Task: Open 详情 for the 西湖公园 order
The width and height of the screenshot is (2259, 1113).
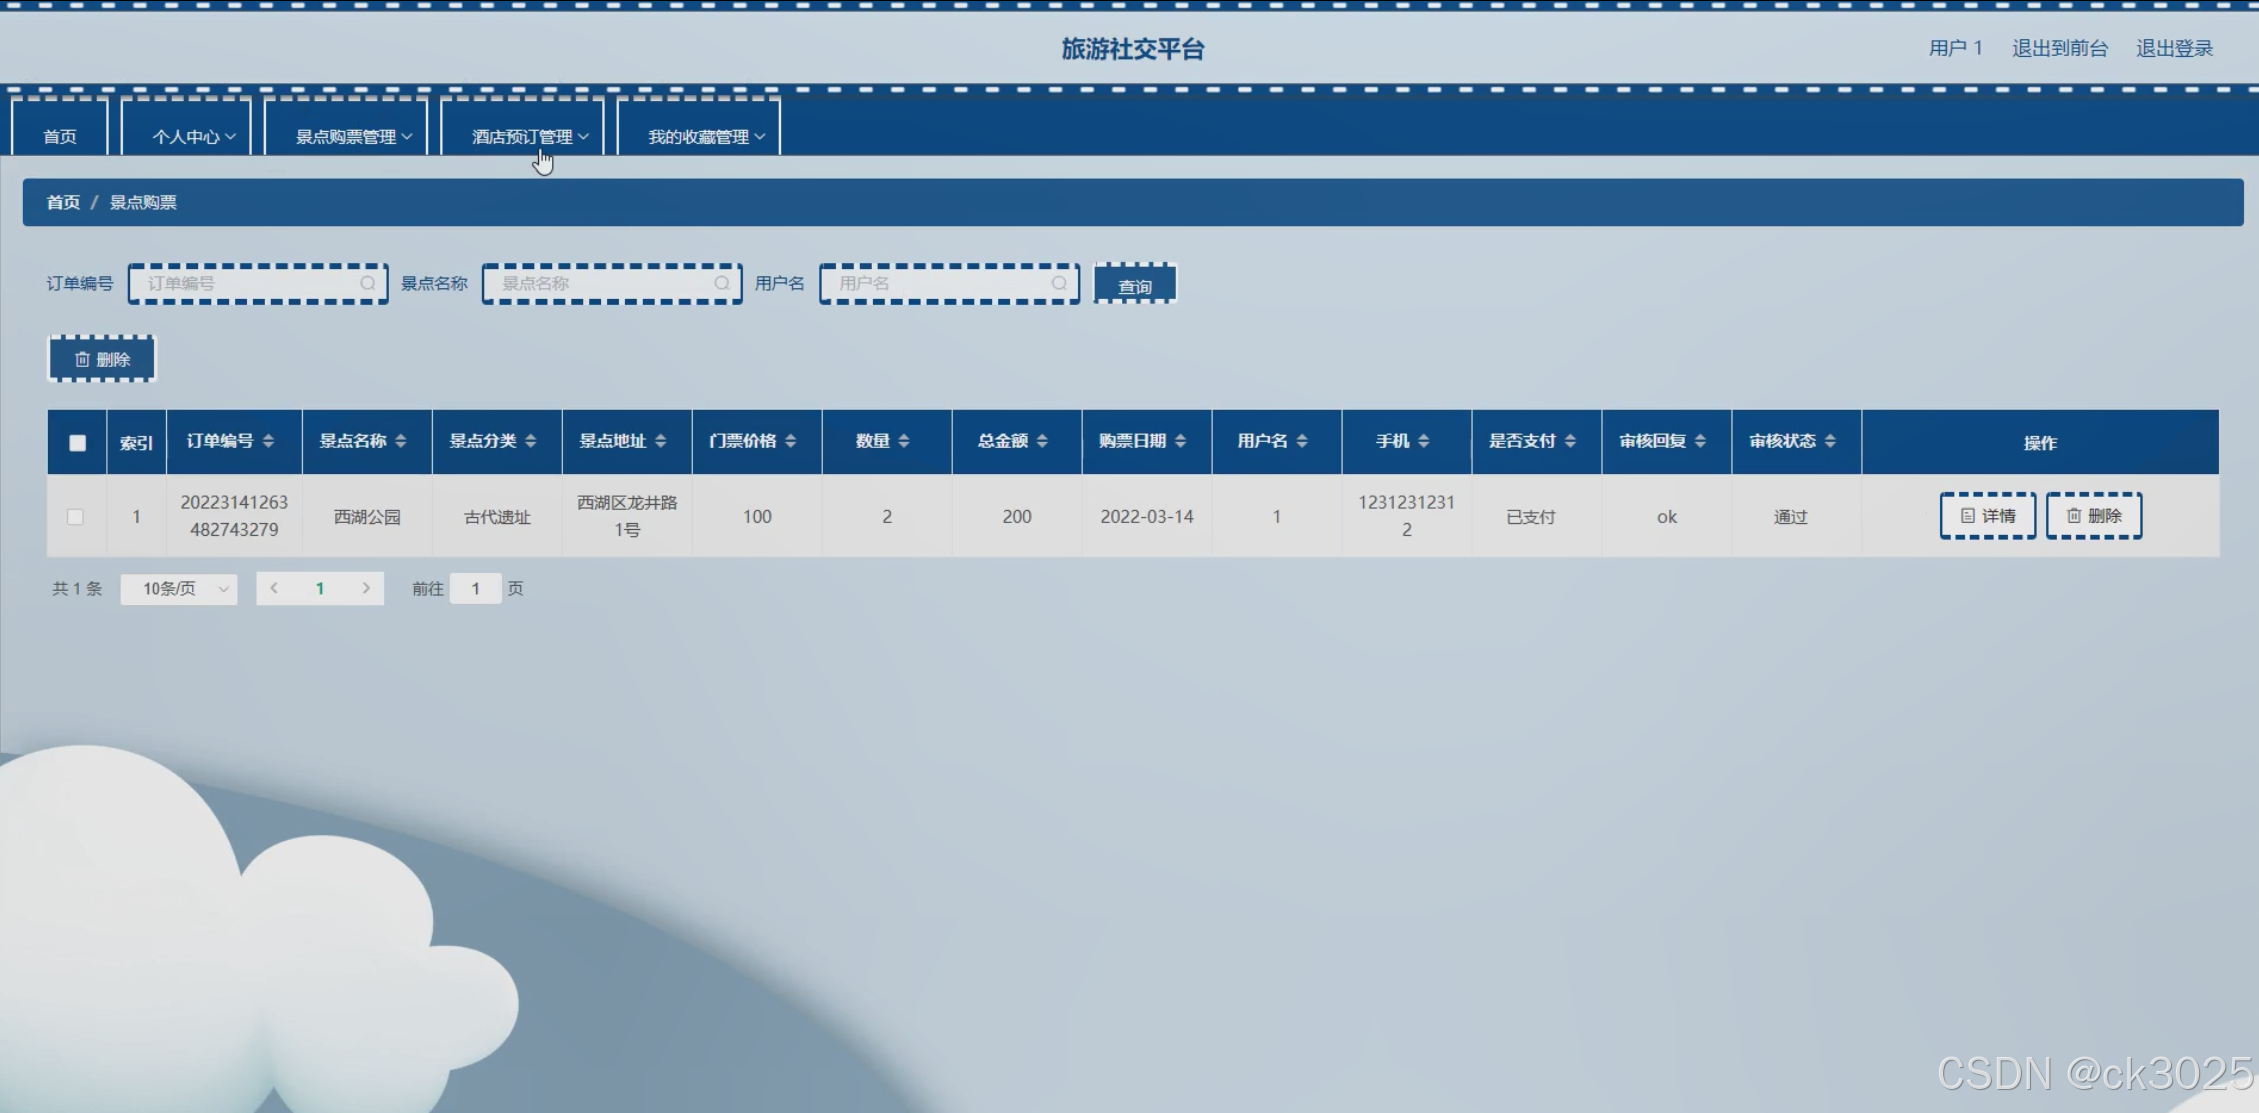Action: [1987, 516]
